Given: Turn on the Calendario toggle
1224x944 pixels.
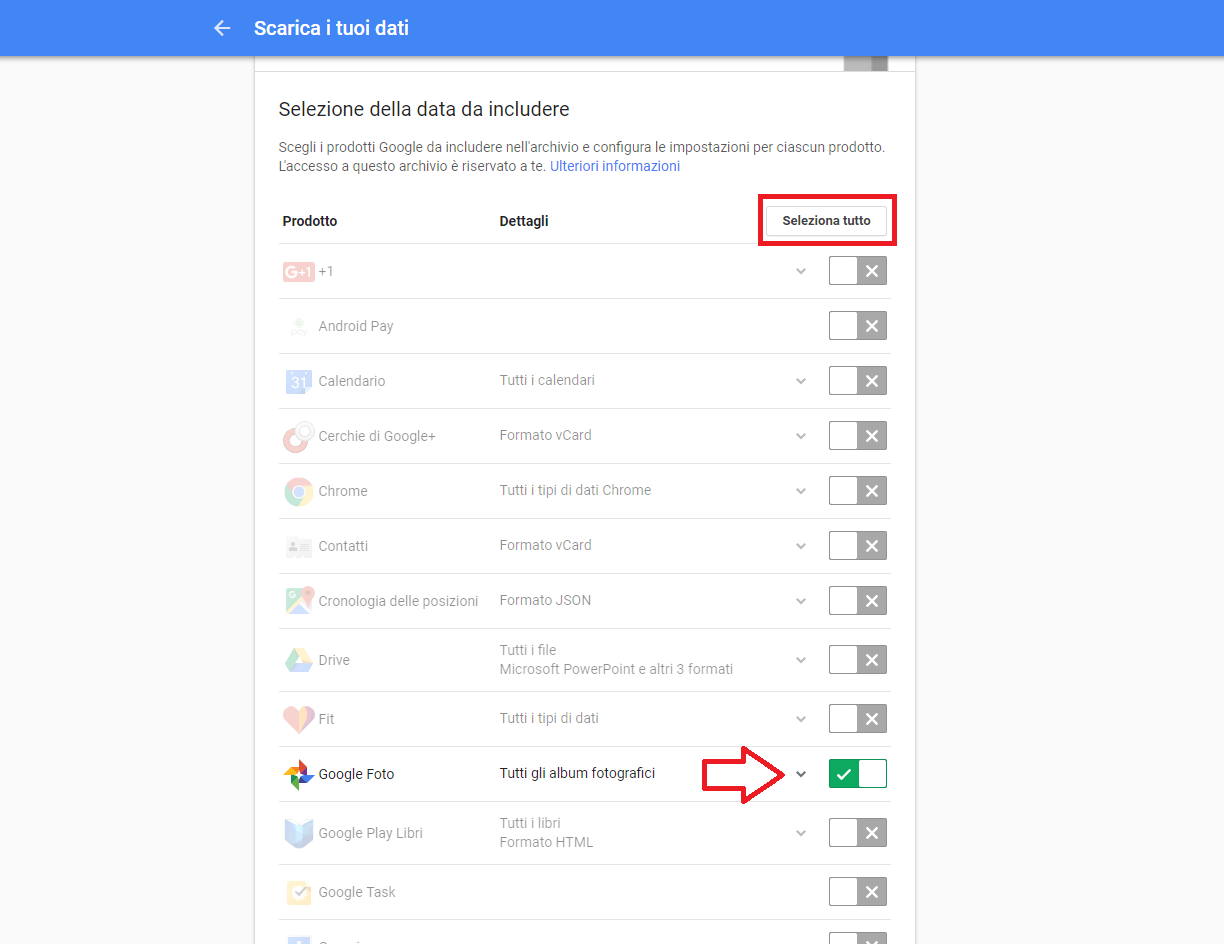Looking at the screenshot, I should 858,381.
